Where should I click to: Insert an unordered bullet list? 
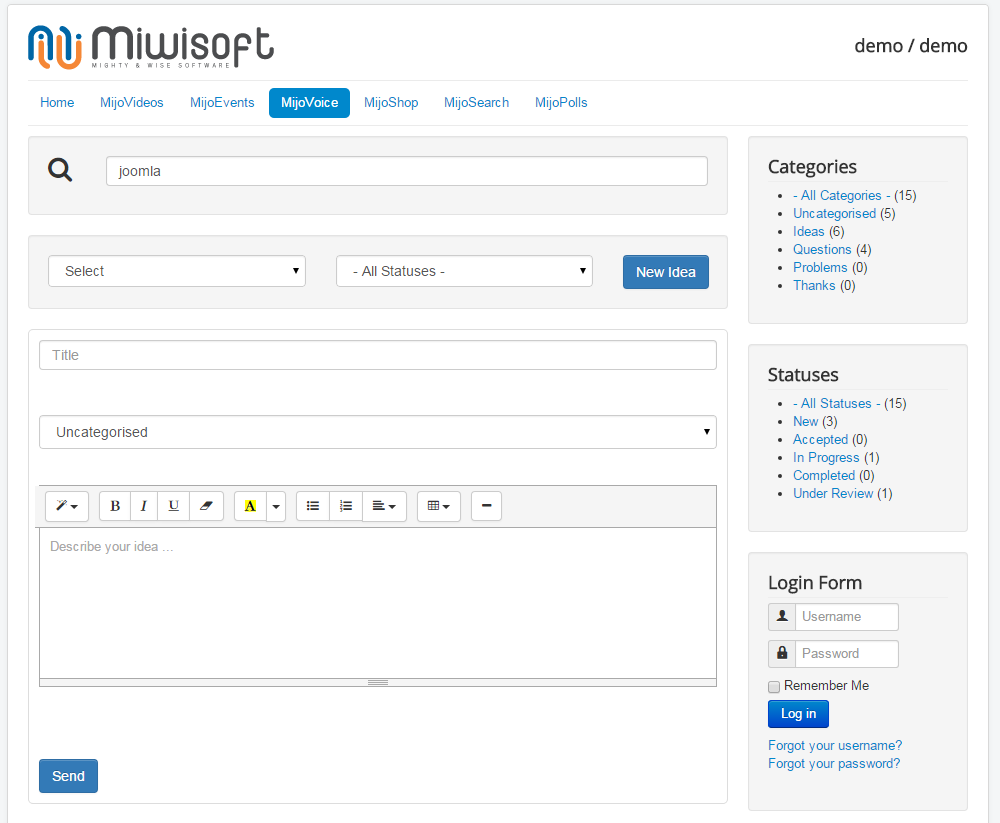313,506
